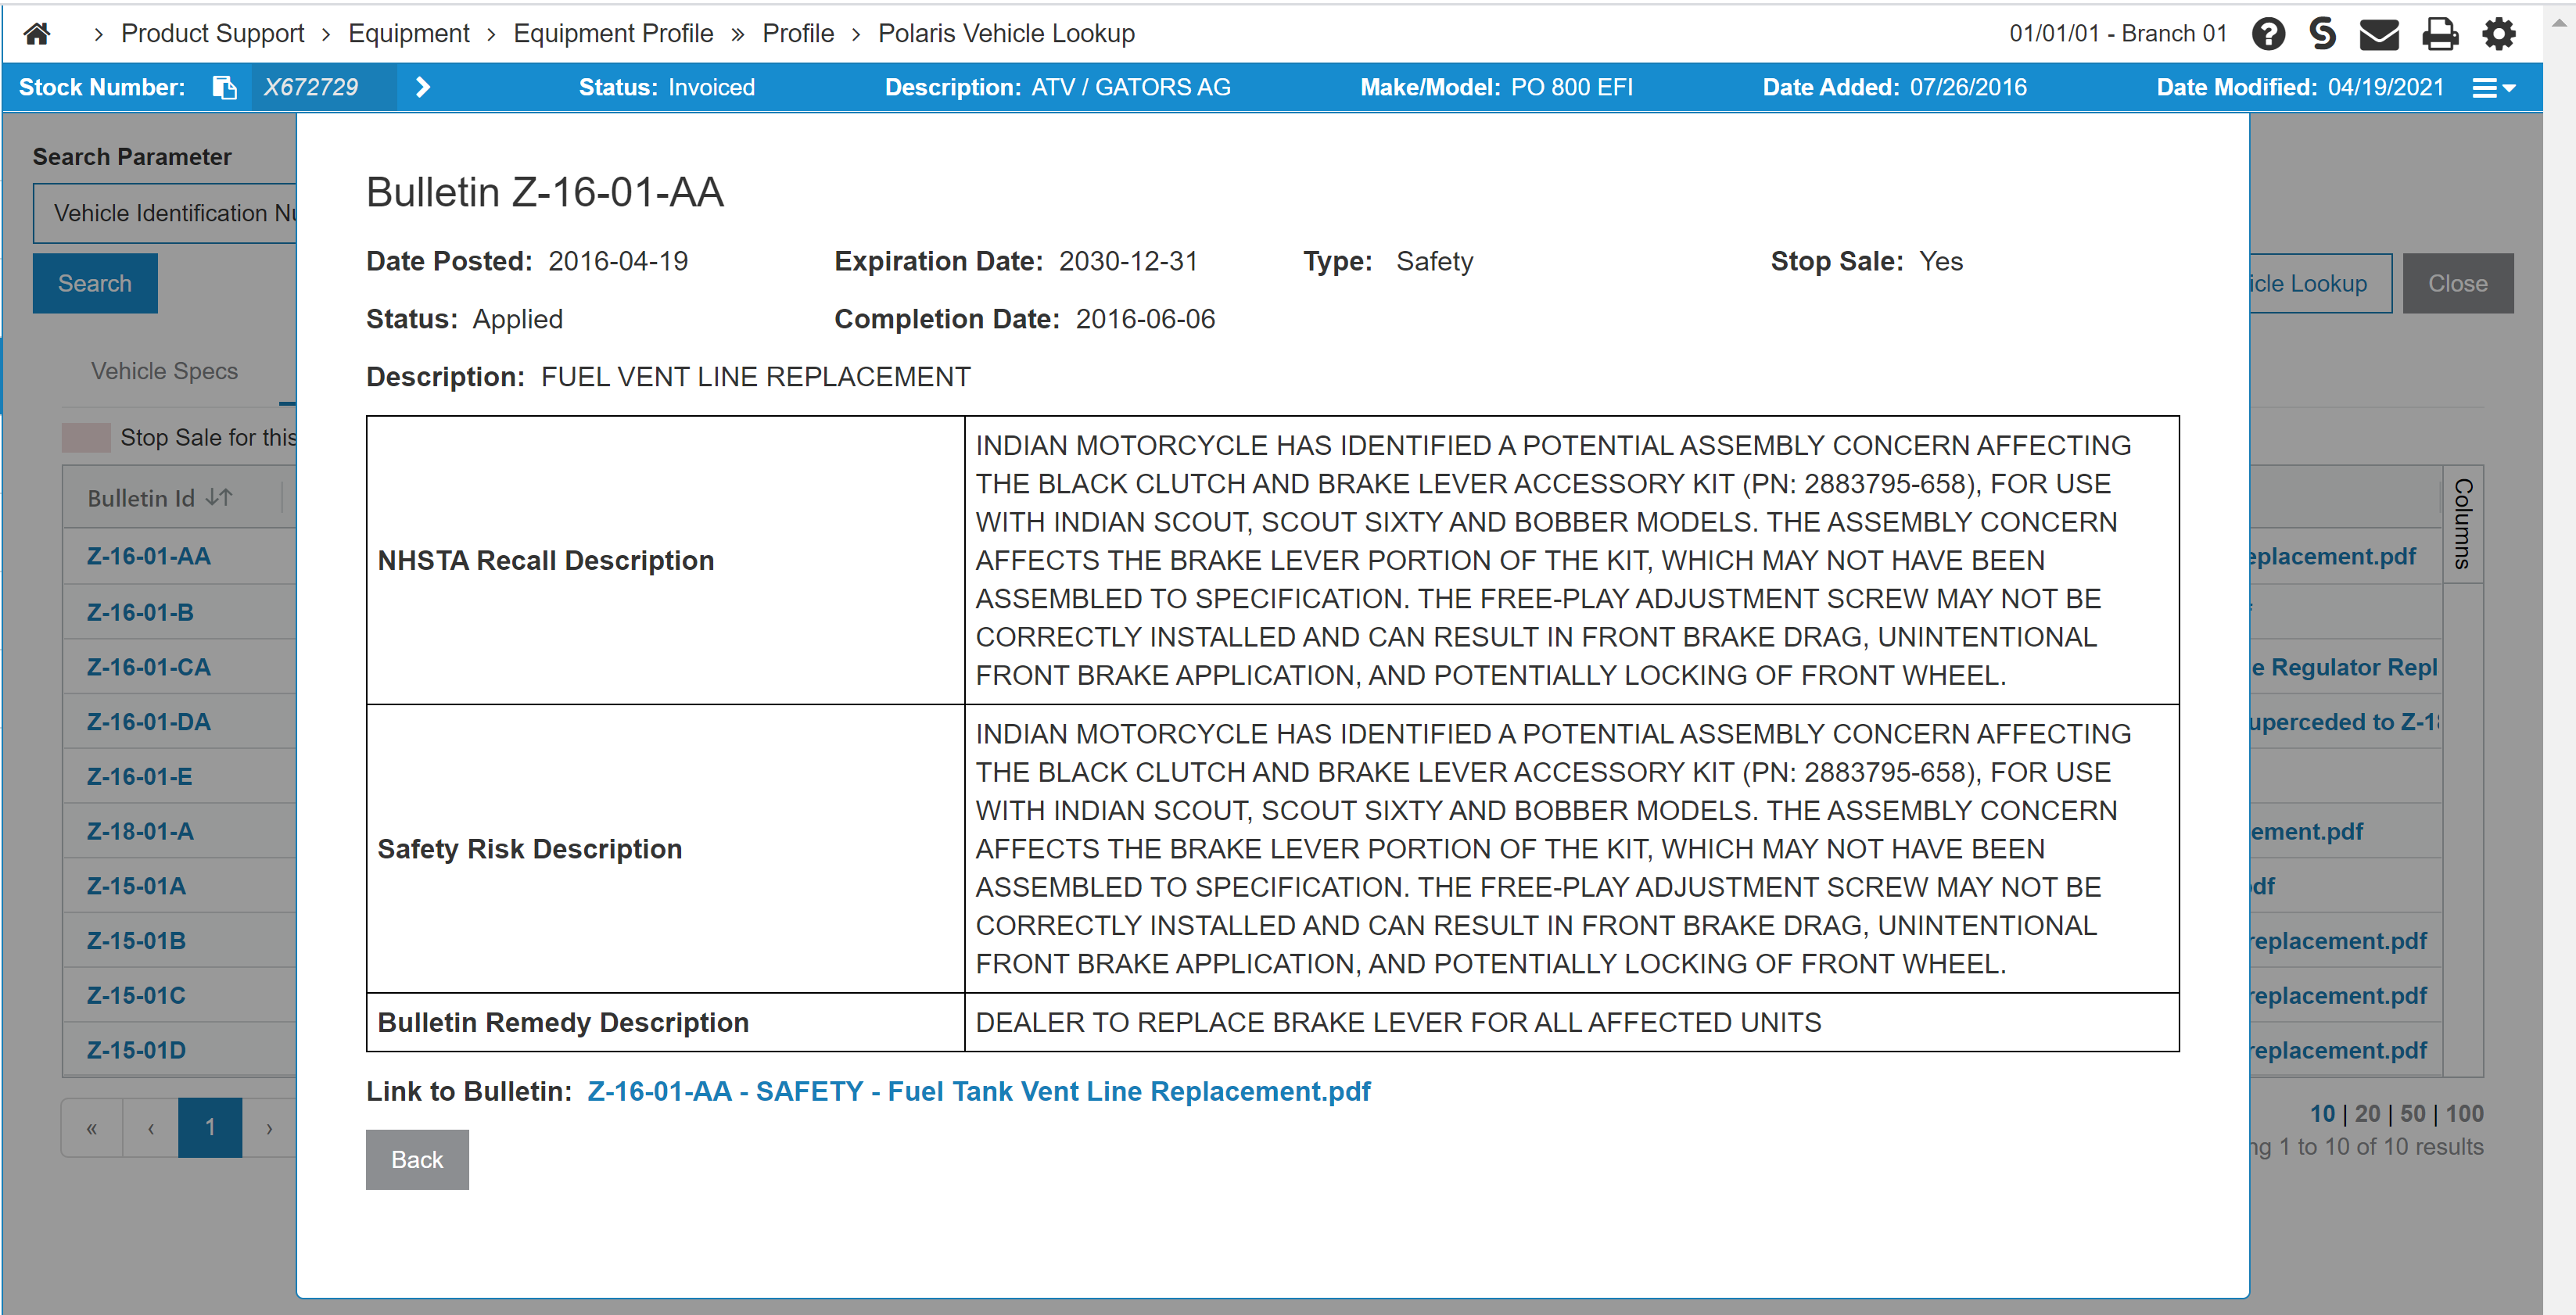Open the settings gear icon
Image resolution: width=2576 pixels, height=1315 pixels.
click(x=2498, y=34)
